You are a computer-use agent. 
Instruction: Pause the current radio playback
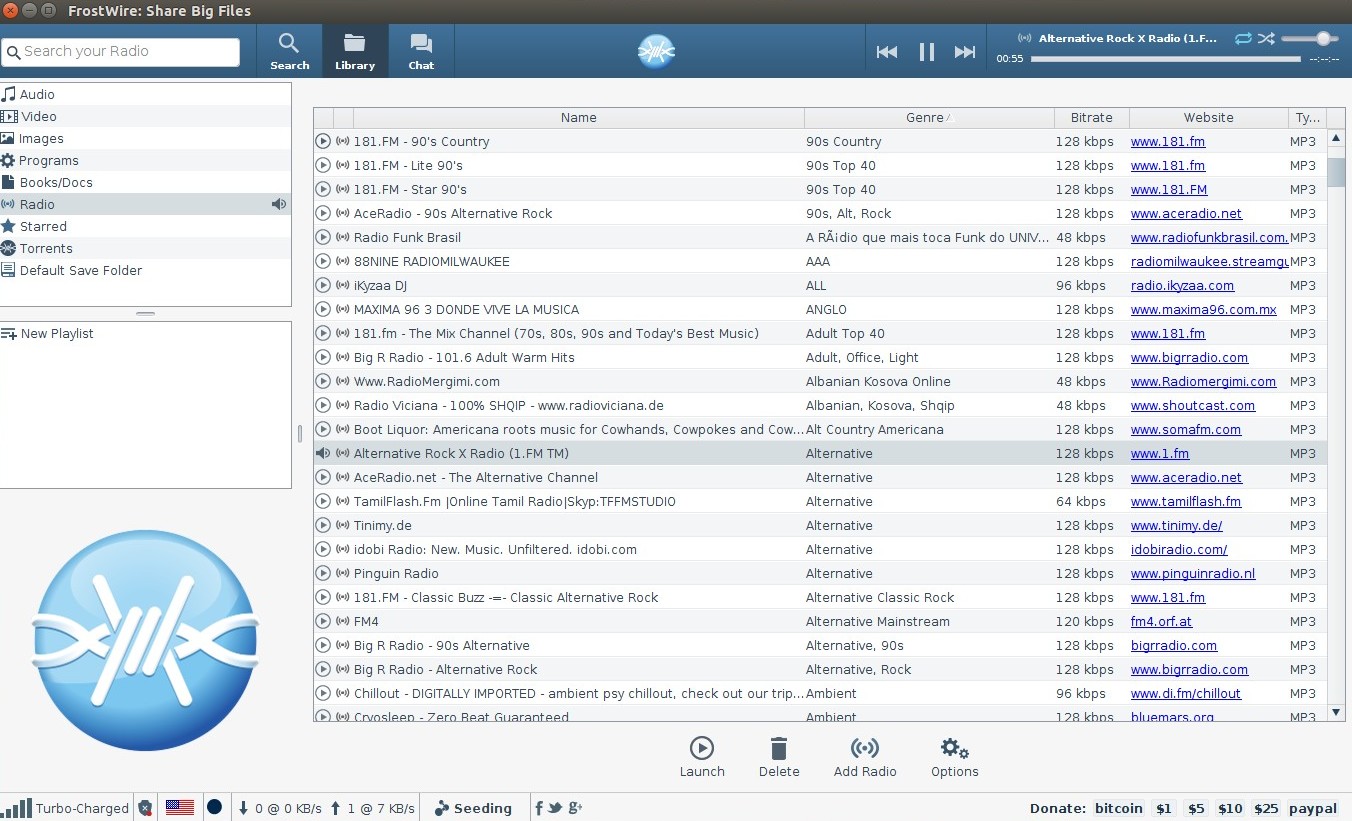(x=926, y=52)
